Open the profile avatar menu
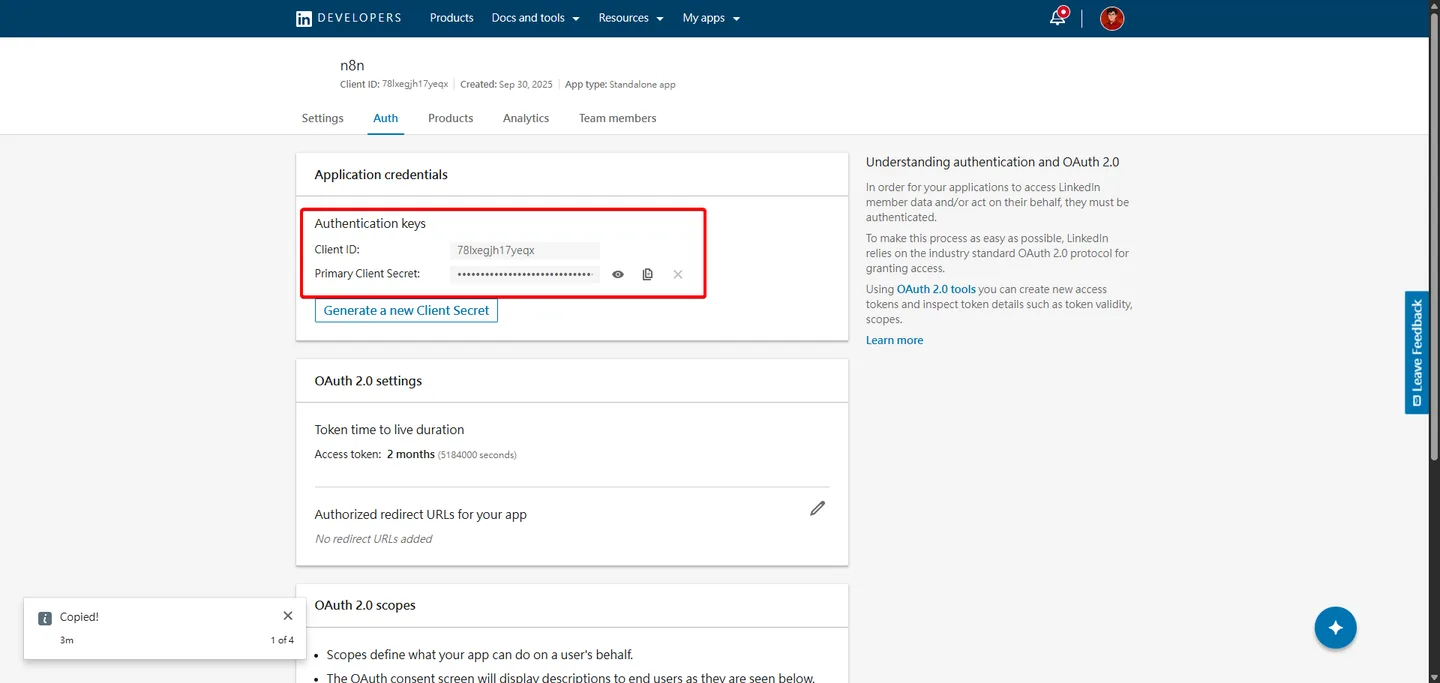This screenshot has width=1440, height=683. (x=1112, y=18)
